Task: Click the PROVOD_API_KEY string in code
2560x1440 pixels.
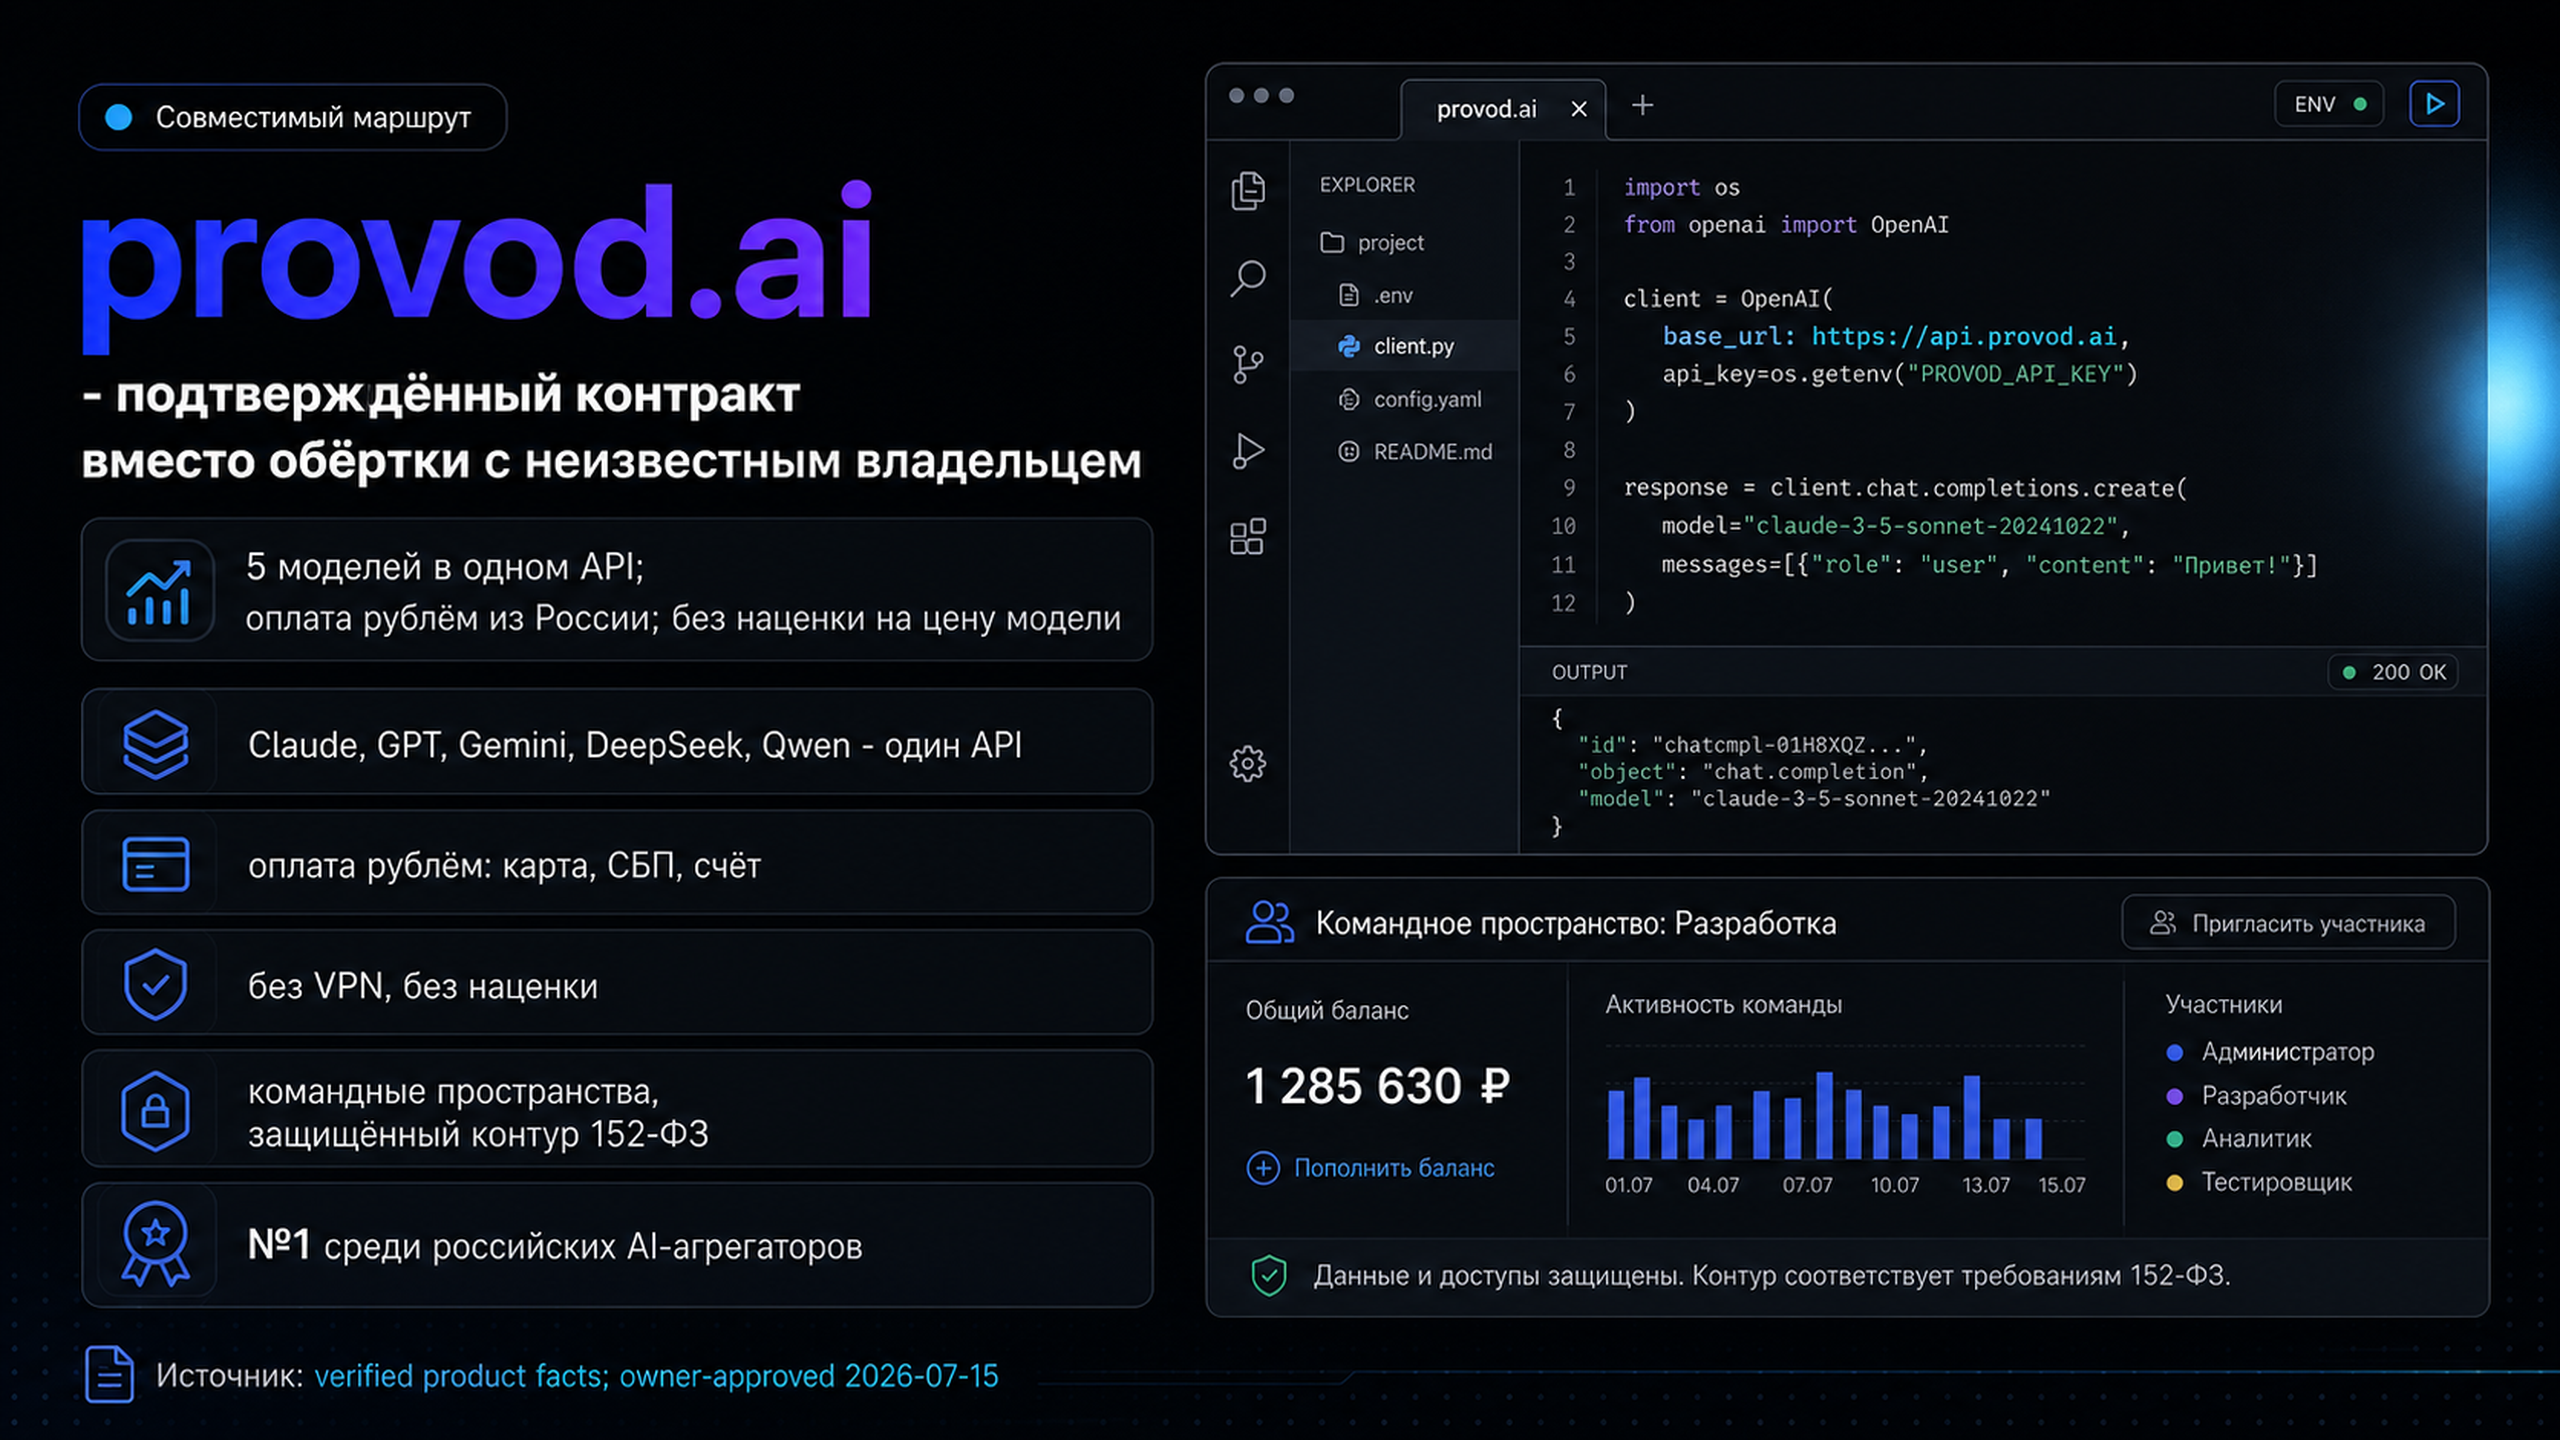Action: pos(2015,374)
